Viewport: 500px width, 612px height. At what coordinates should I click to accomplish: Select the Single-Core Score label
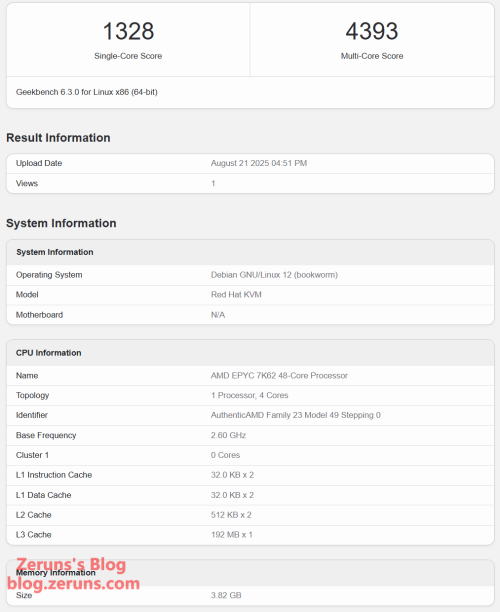pyautogui.click(x=128, y=56)
